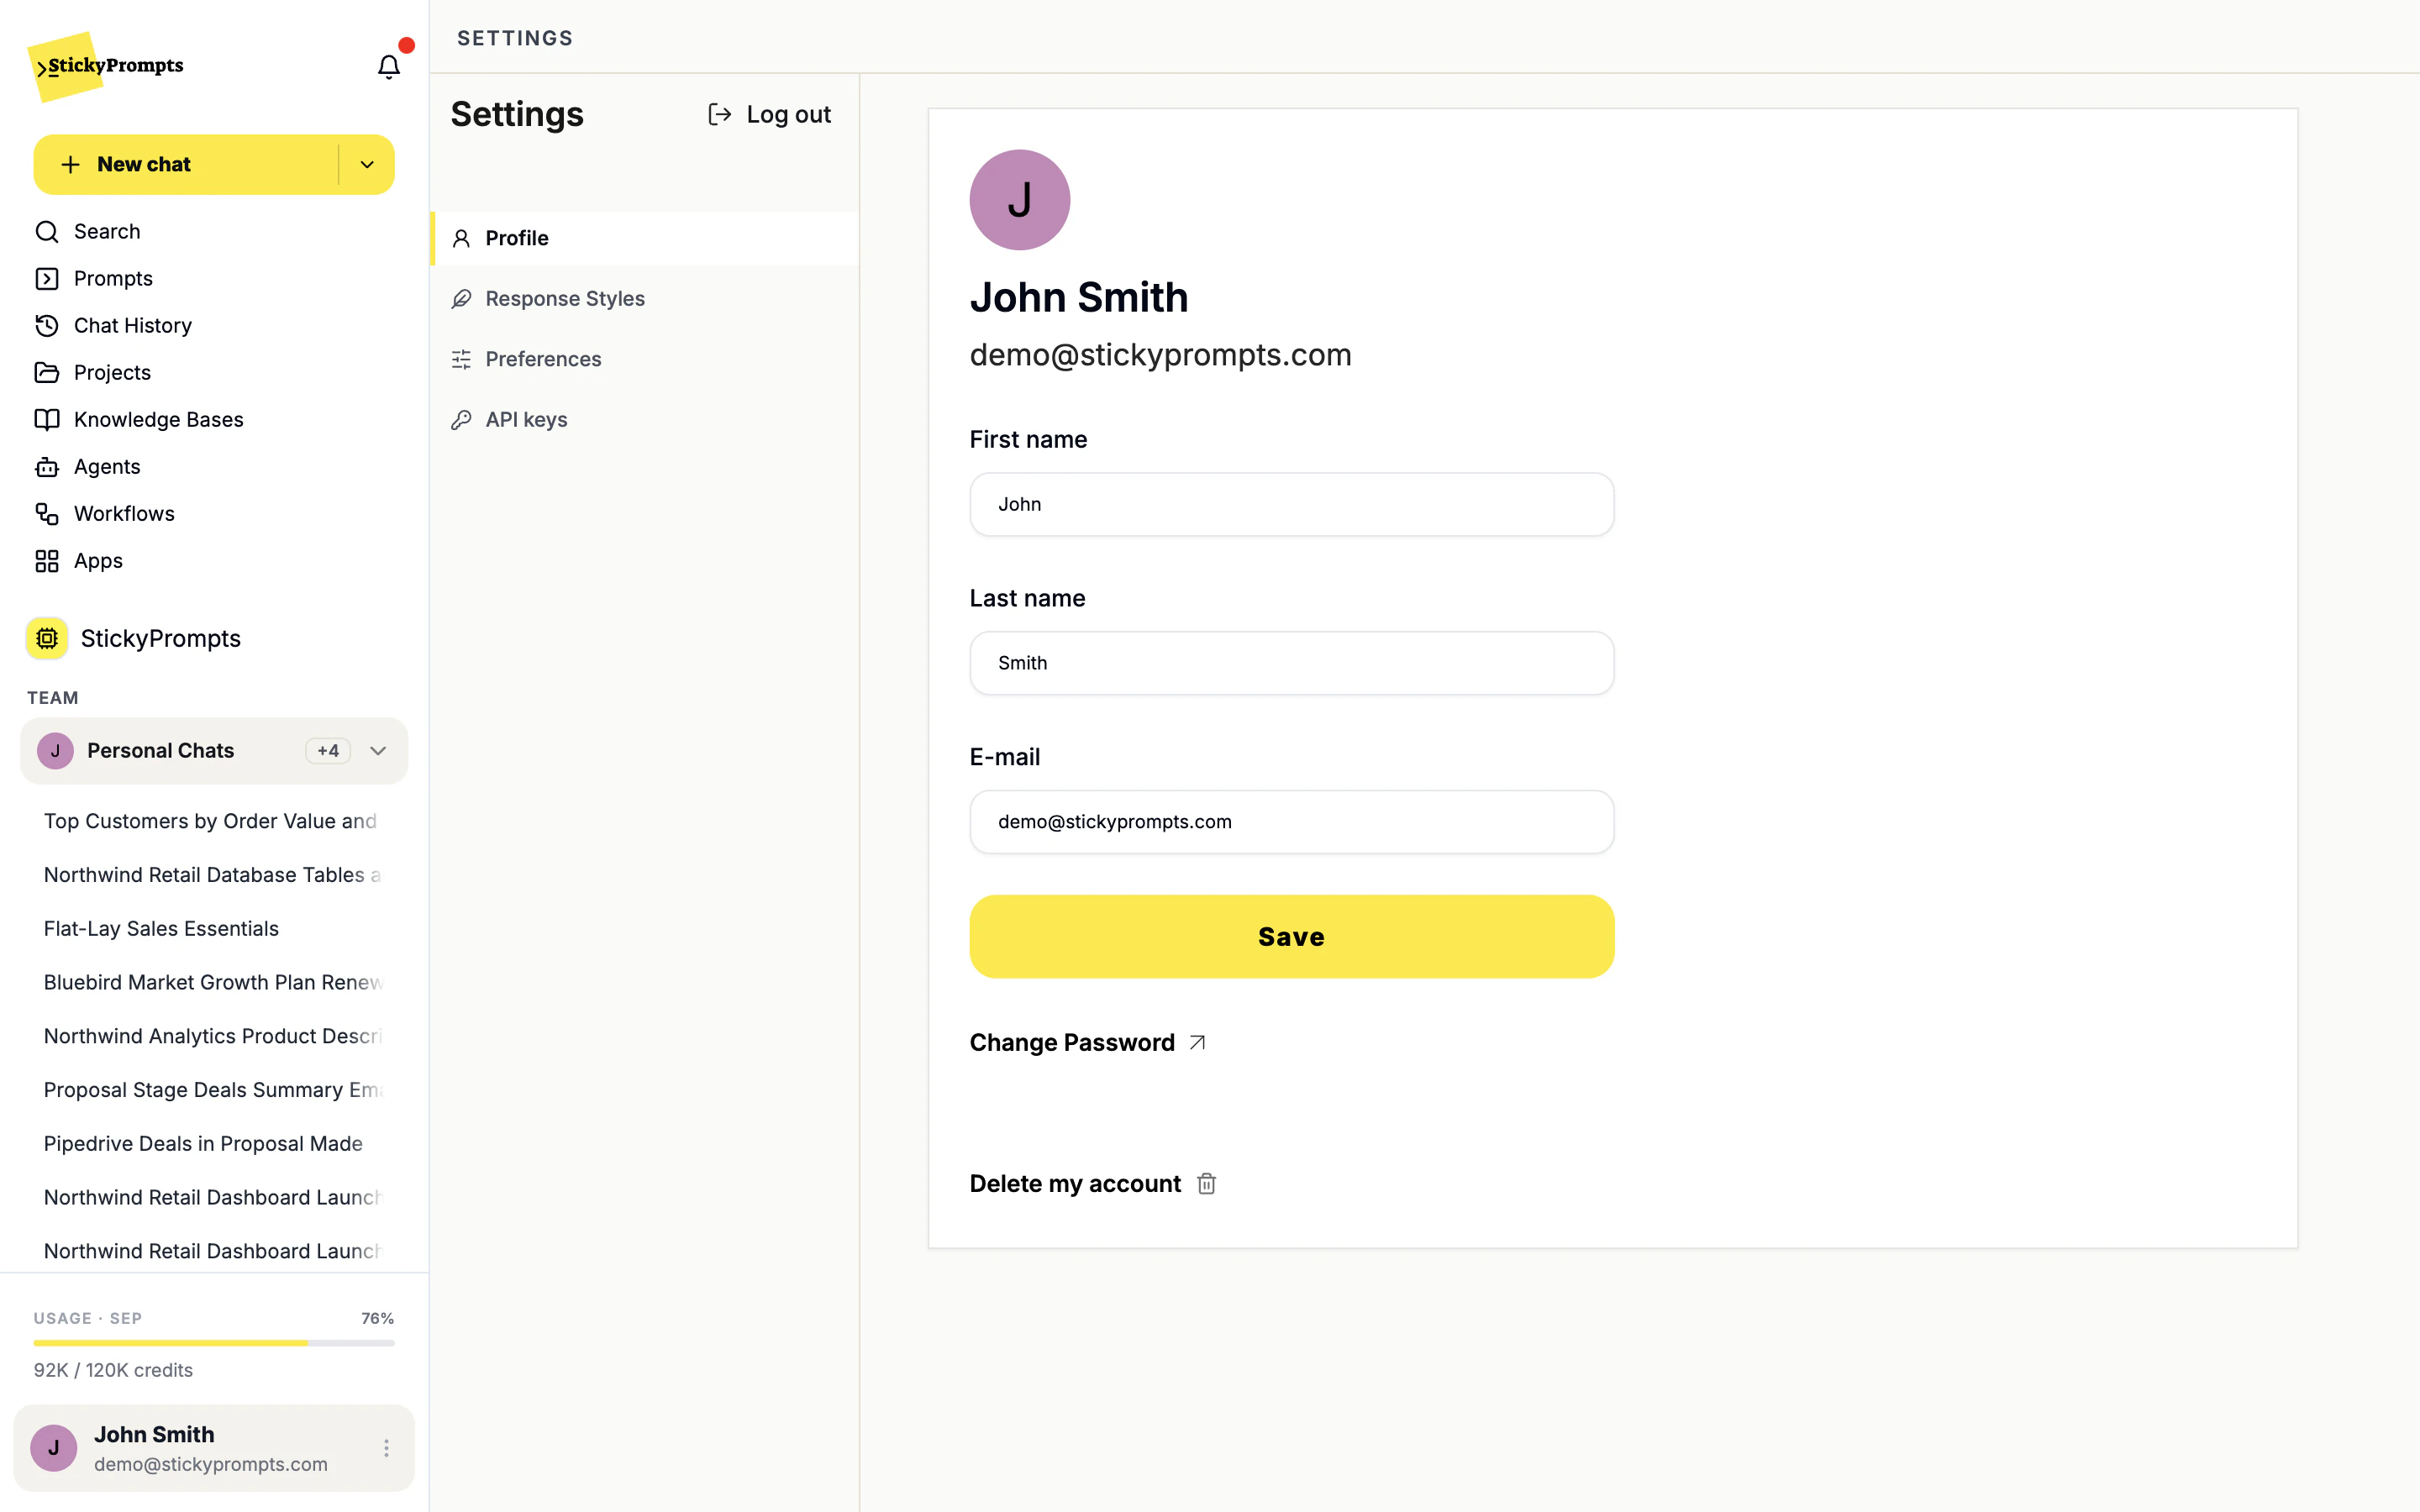Click the Agents robot icon
This screenshot has height=1512, width=2420.
(x=47, y=466)
